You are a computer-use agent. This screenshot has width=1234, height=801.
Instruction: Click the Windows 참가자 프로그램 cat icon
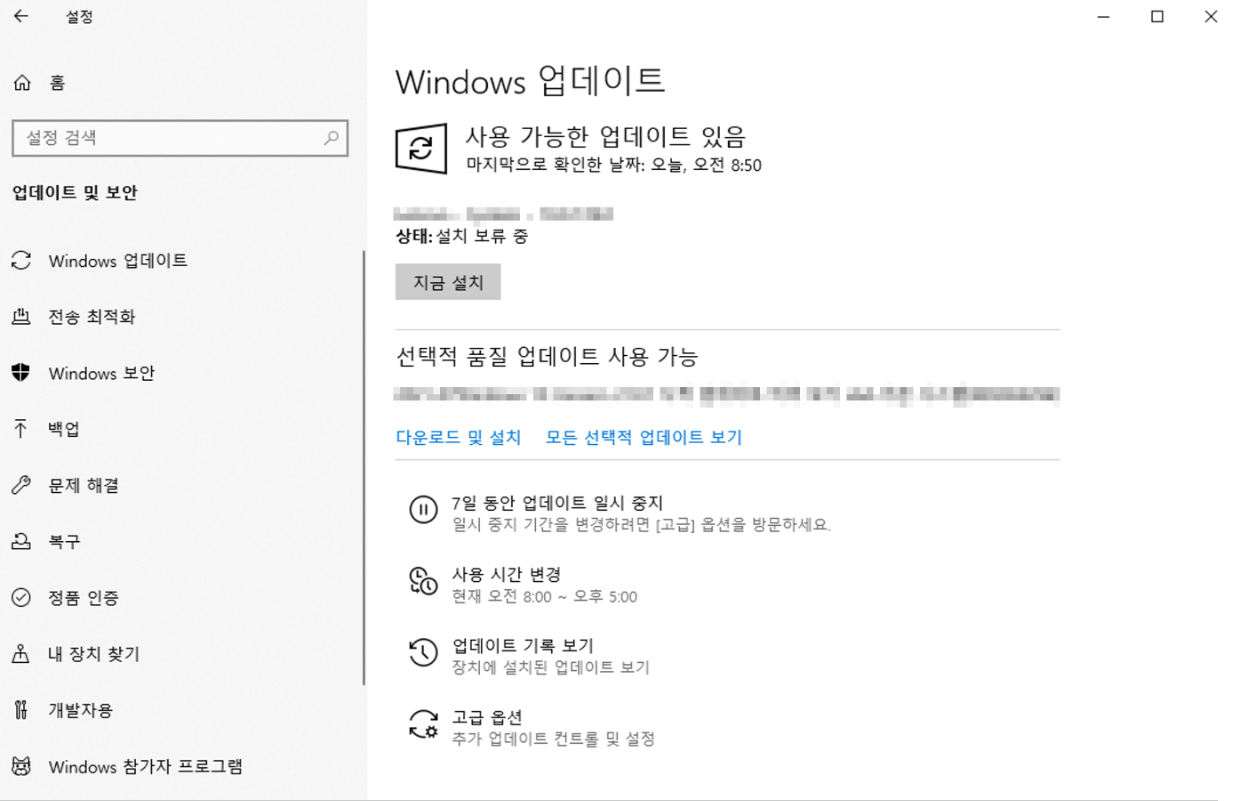tap(21, 767)
